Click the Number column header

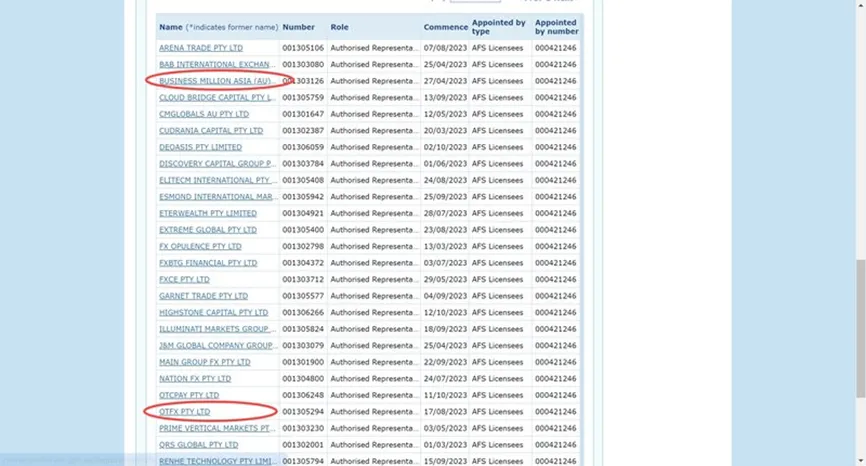(298, 27)
